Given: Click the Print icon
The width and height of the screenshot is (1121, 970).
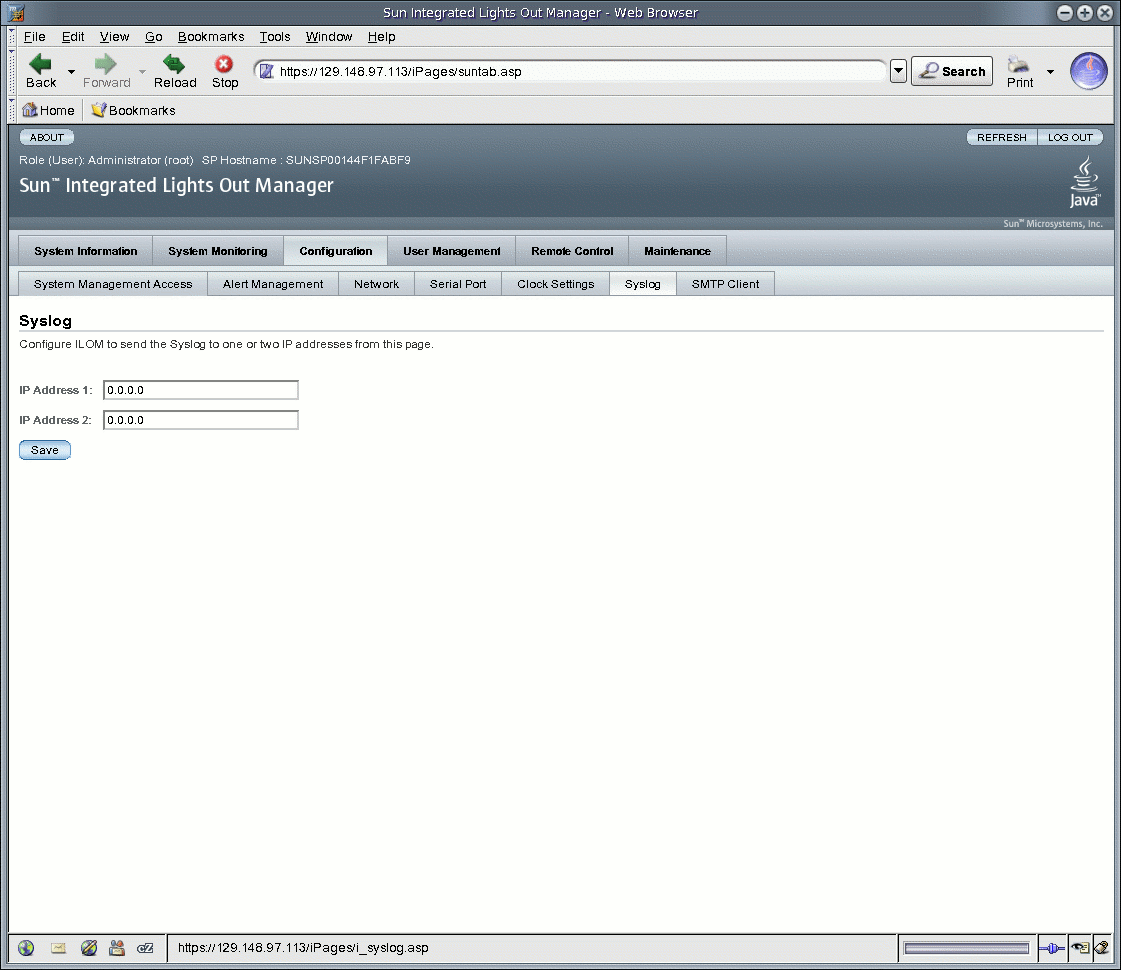Looking at the screenshot, I should point(1018,64).
